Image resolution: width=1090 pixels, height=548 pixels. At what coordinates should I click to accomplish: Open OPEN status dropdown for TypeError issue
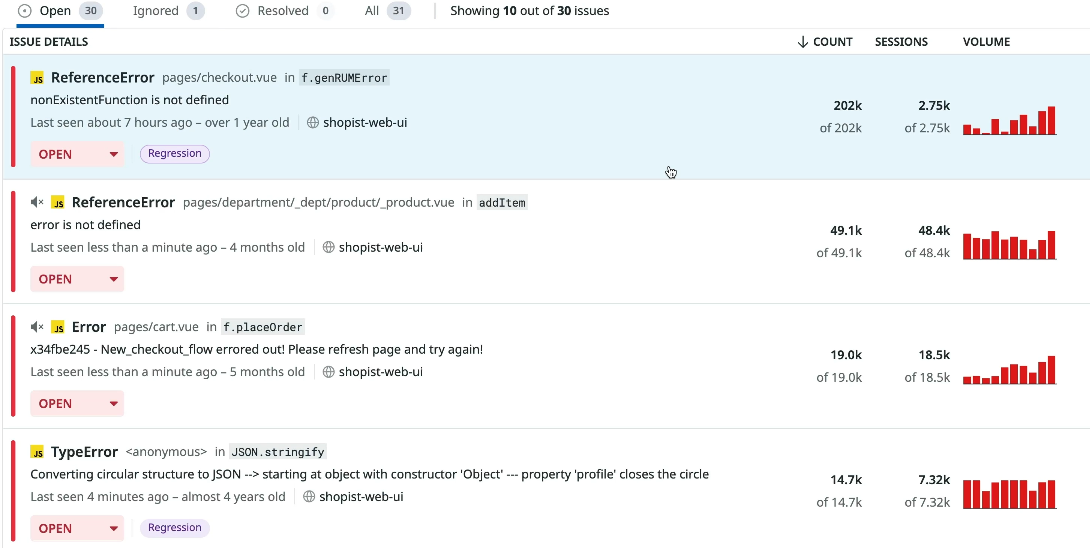pyautogui.click(x=77, y=528)
